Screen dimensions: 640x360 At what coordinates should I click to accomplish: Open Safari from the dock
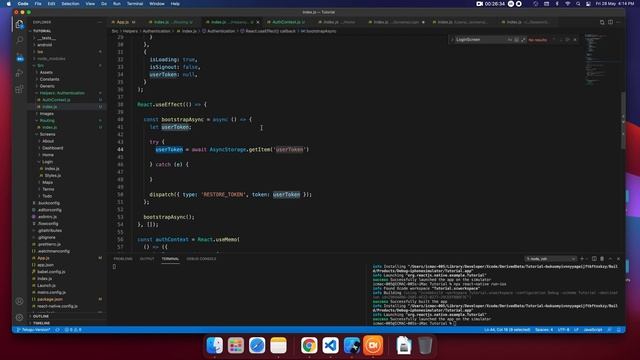pyautogui.click(x=257, y=345)
